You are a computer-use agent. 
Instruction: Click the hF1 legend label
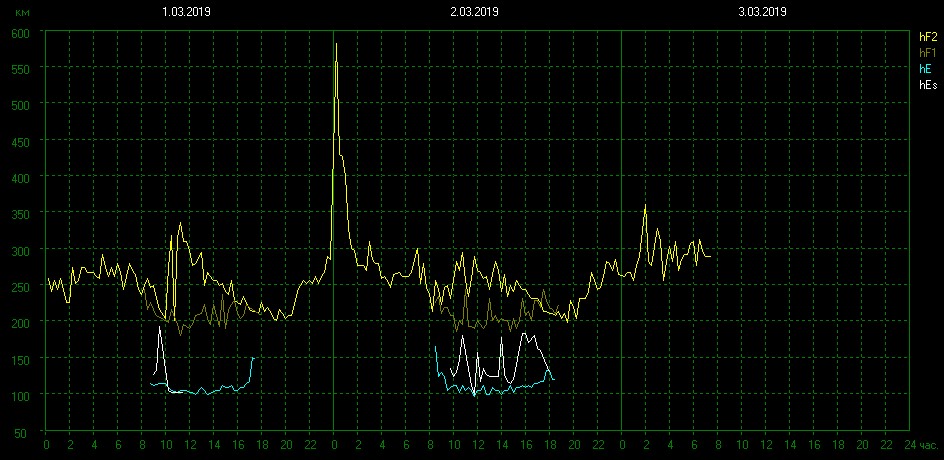pos(927,52)
